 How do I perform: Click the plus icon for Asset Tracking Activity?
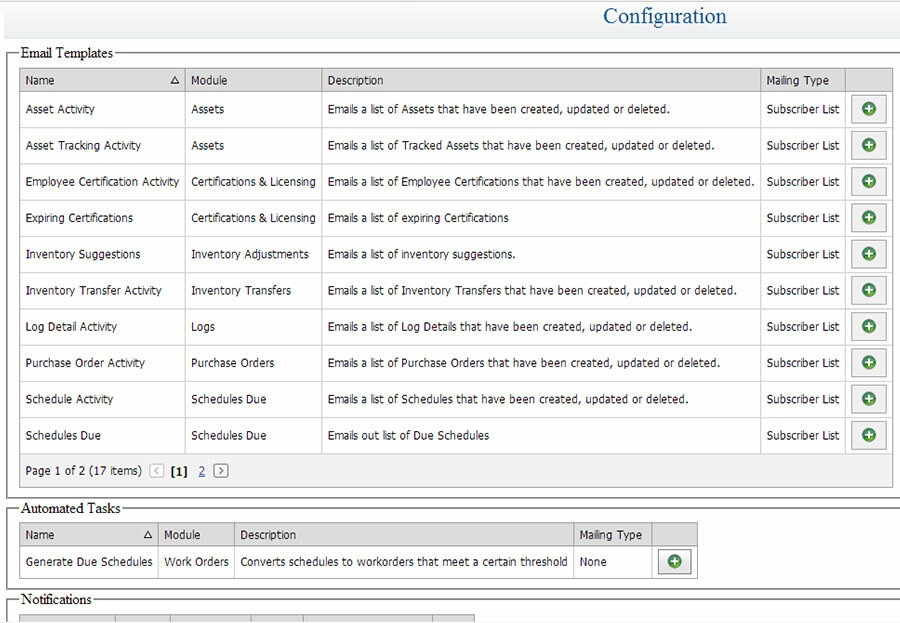coord(868,145)
